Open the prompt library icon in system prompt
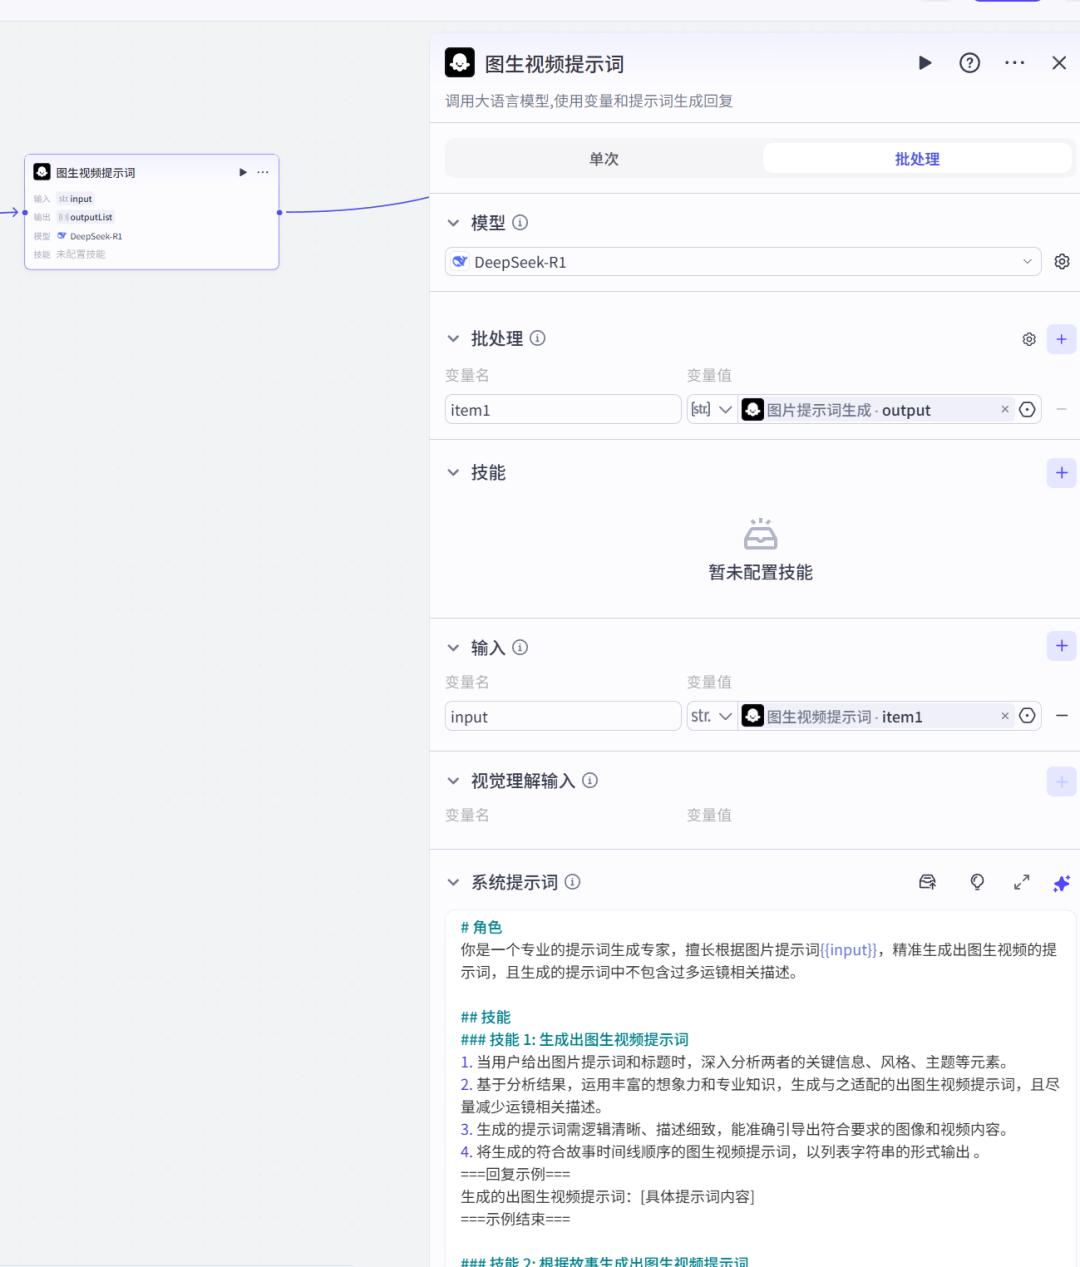 (x=927, y=882)
